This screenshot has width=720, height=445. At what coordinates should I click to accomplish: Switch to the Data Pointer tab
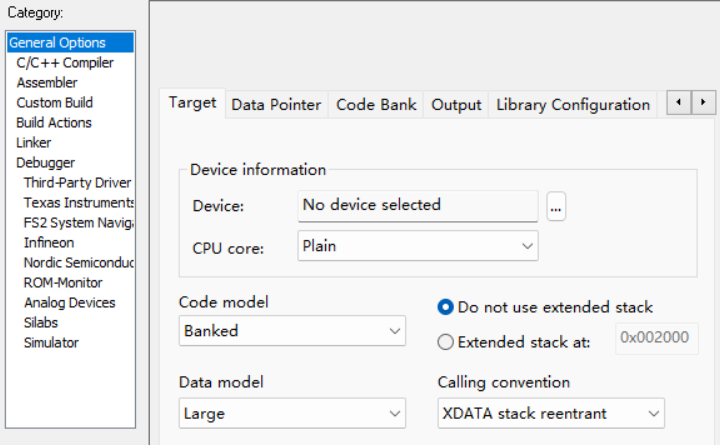click(x=276, y=105)
